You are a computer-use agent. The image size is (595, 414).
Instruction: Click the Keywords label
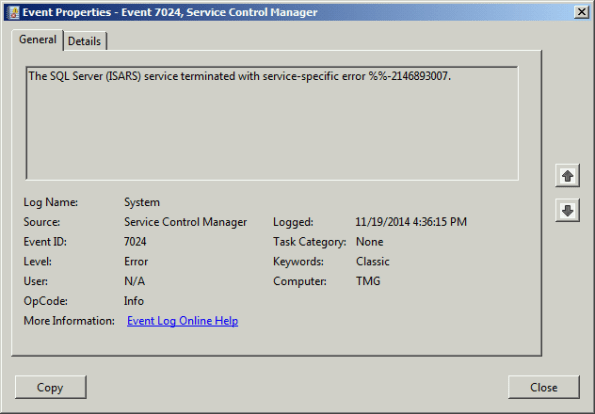[x=298, y=261]
